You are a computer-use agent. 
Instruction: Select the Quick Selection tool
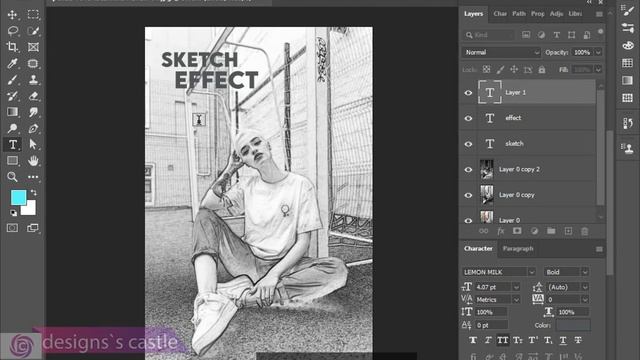click(x=33, y=31)
